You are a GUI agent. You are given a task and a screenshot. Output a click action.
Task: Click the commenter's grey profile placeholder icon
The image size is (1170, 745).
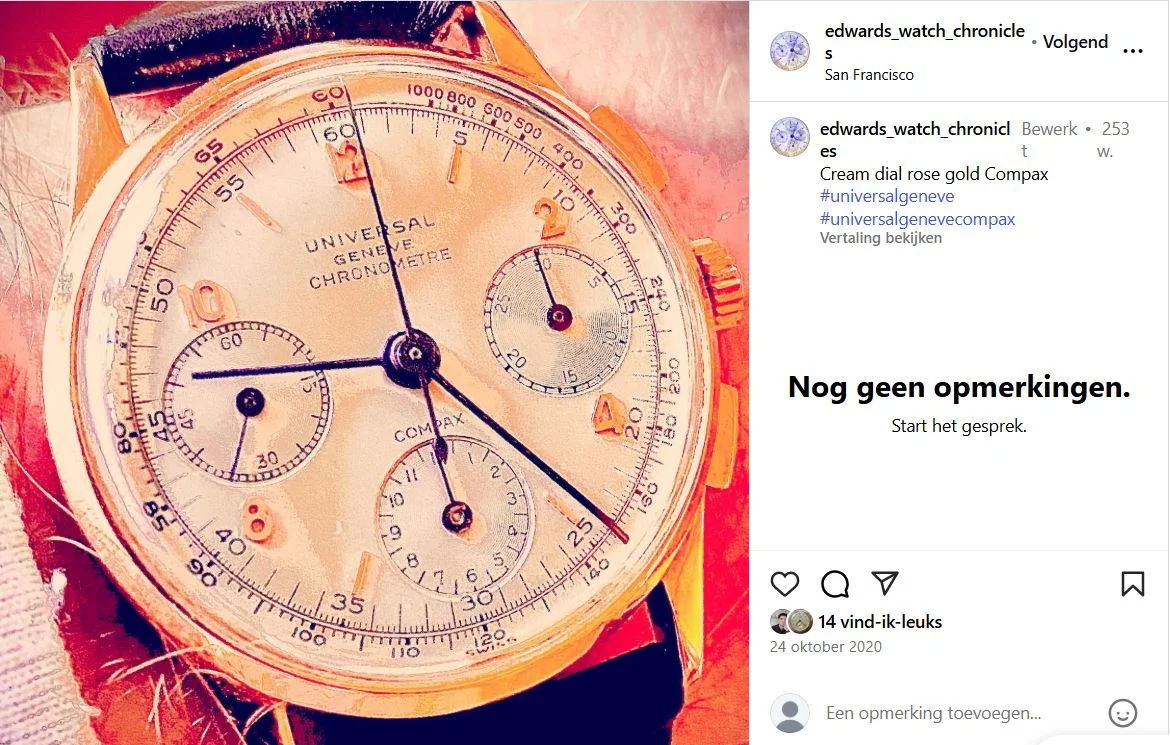pos(789,713)
